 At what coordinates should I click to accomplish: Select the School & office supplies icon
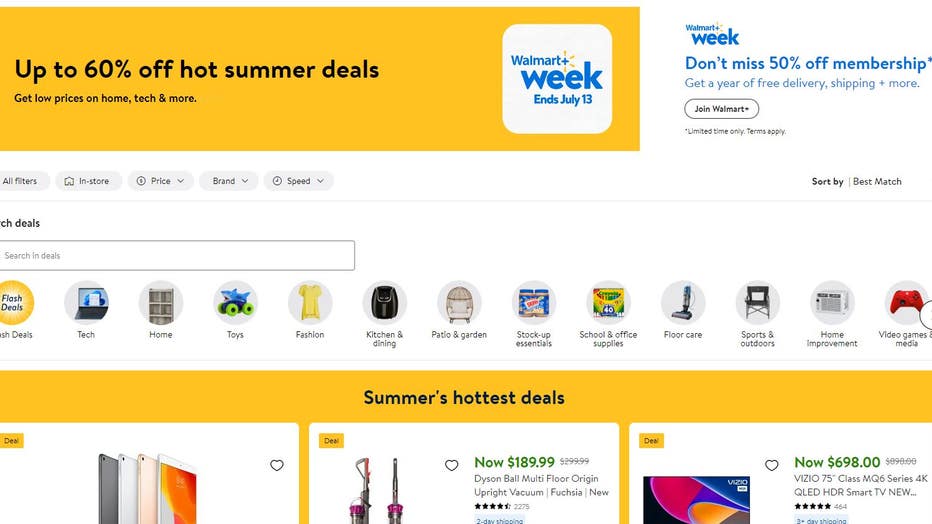tap(608, 302)
